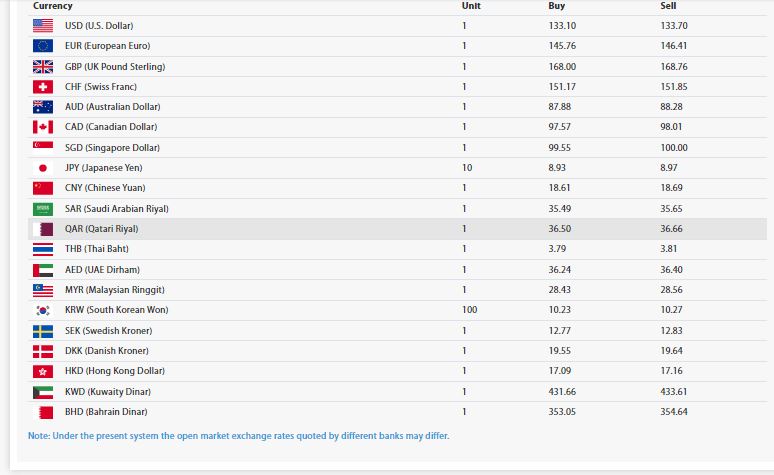774x475 pixels.
Task: Click the South Korean Won flag
Action: pos(43,310)
